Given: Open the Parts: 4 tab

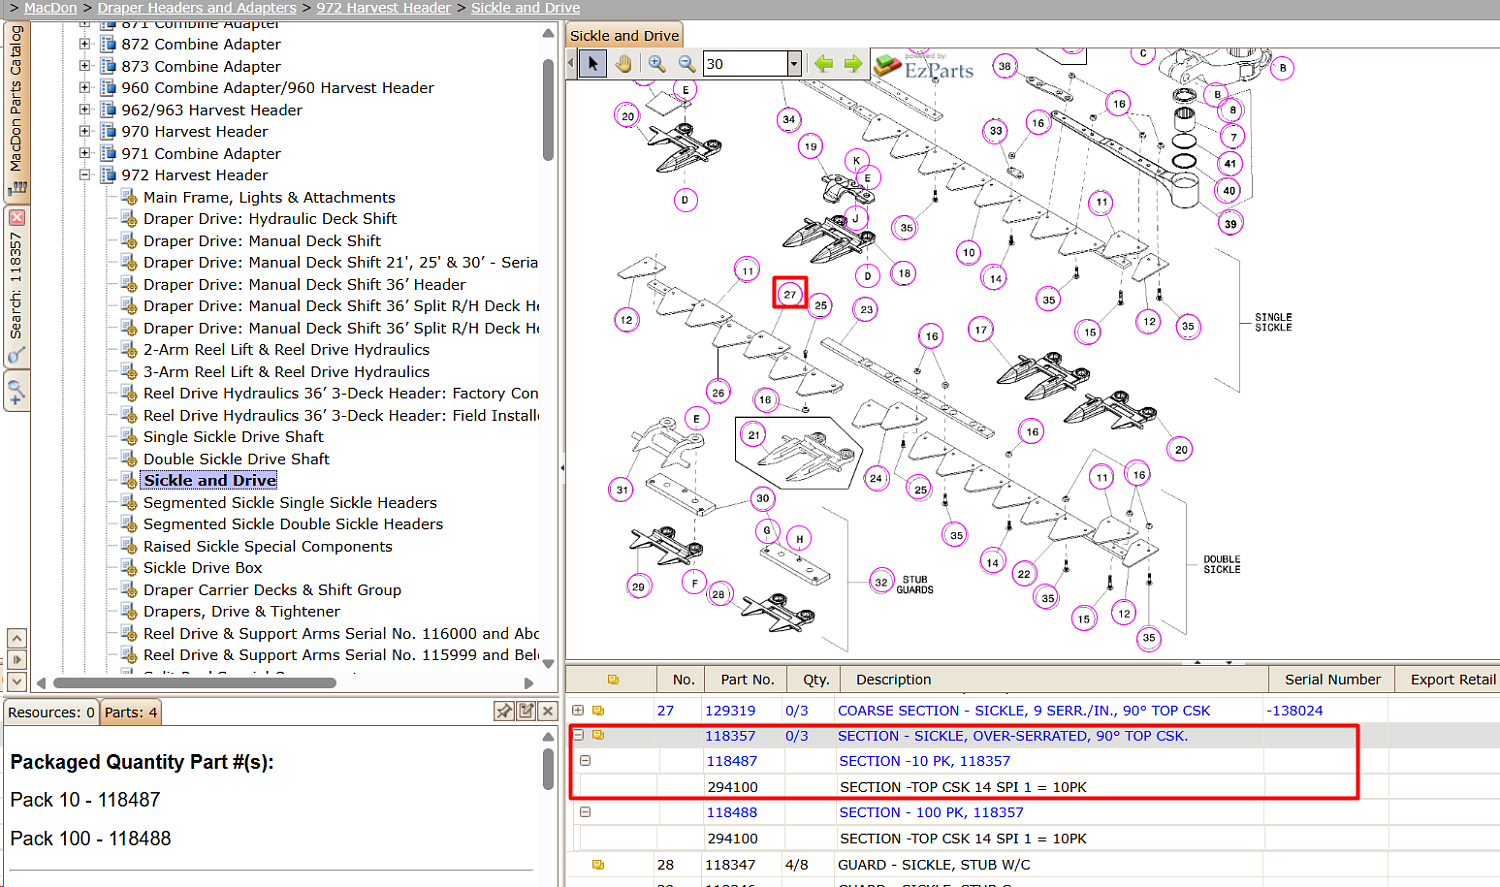Looking at the screenshot, I should 131,713.
